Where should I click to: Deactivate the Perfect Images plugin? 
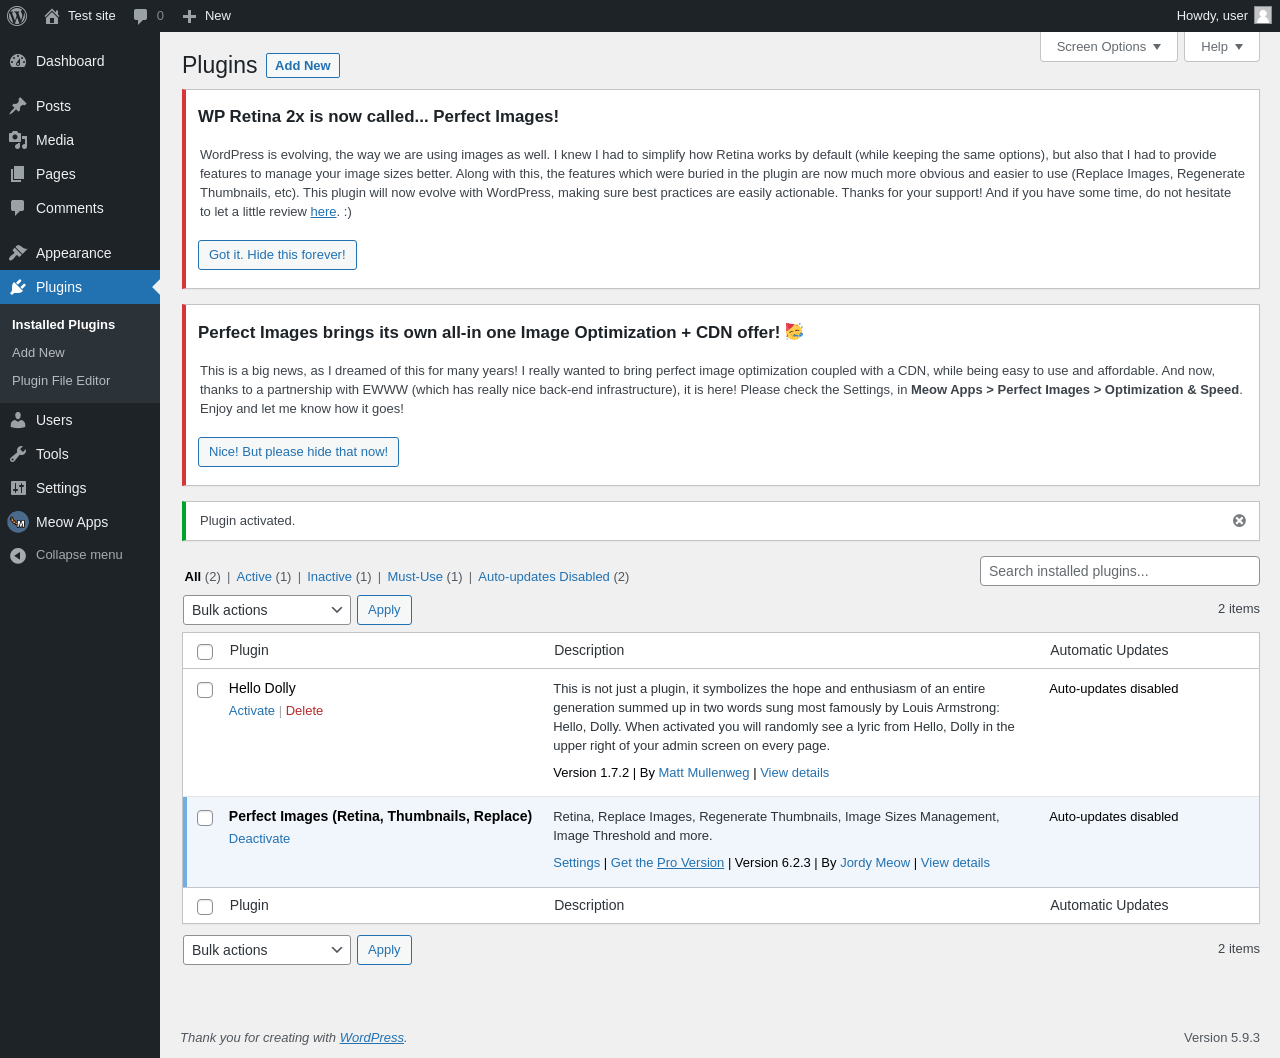click(259, 839)
